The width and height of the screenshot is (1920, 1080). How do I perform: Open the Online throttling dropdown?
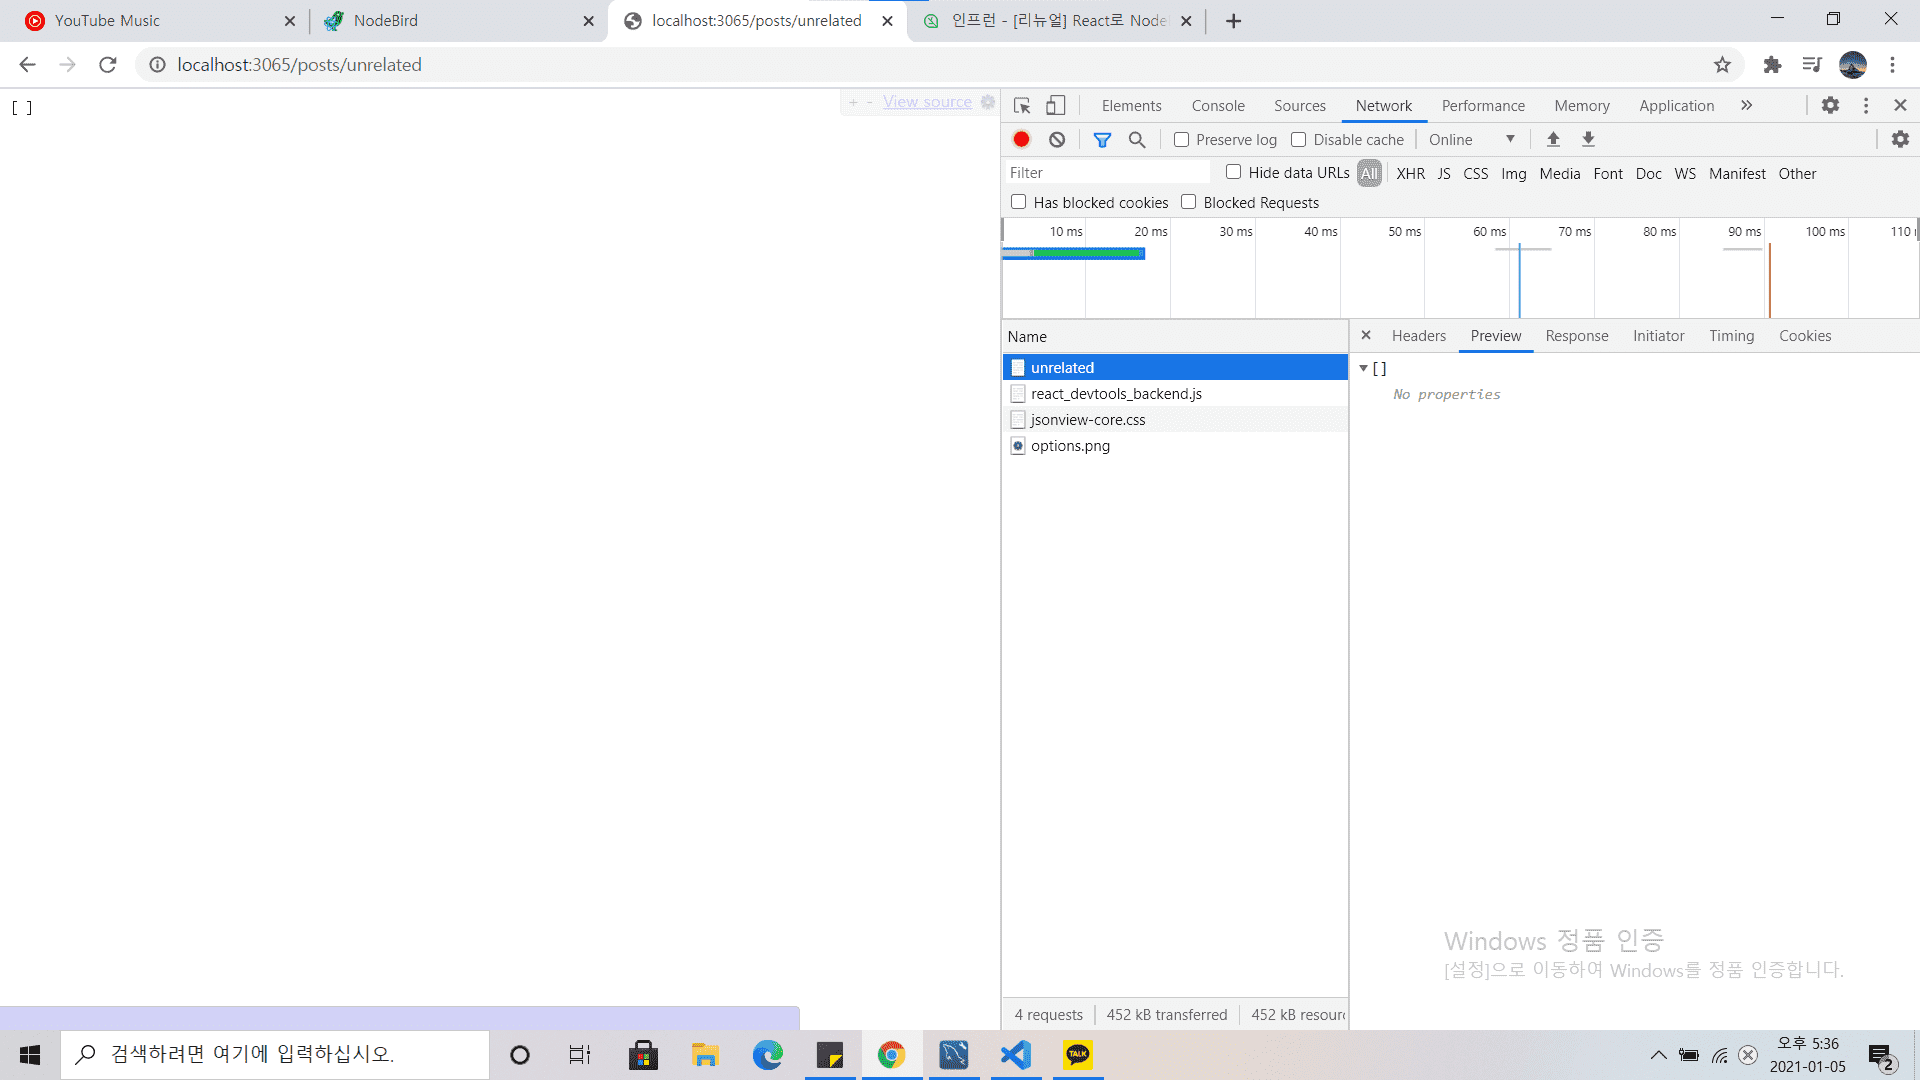(1472, 140)
